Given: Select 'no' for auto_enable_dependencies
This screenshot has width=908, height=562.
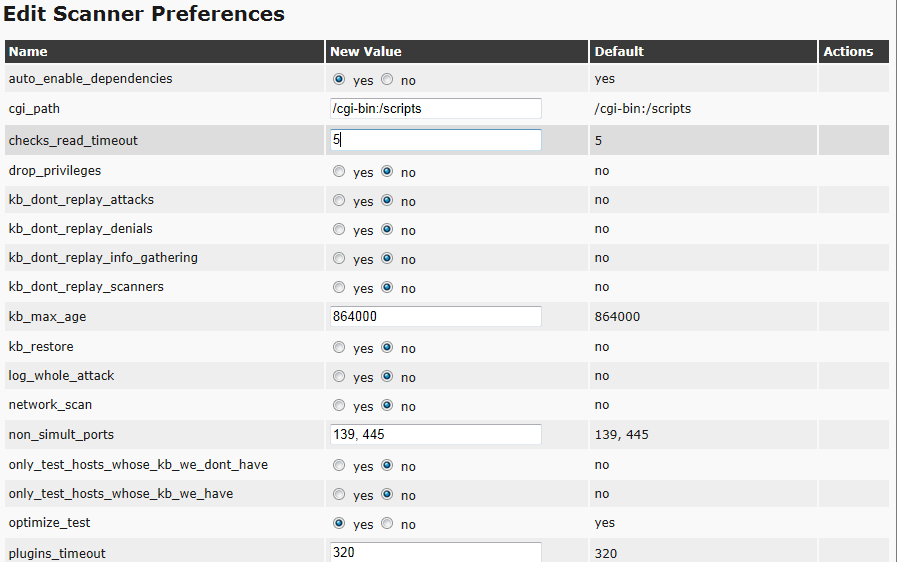Looking at the screenshot, I should click(x=387, y=79).
